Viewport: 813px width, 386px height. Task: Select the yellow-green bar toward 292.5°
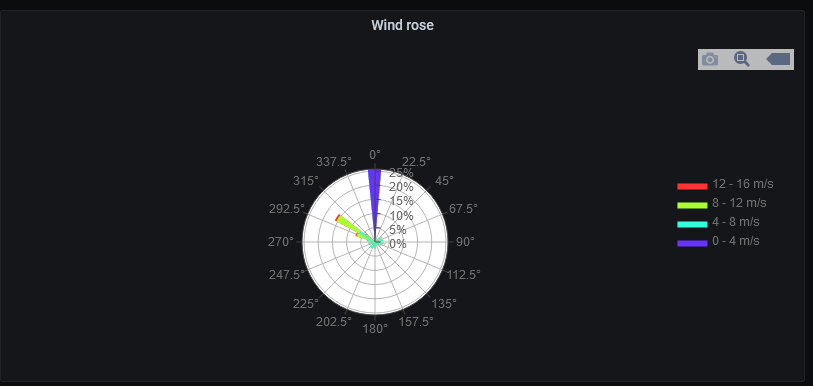pyautogui.click(x=354, y=229)
